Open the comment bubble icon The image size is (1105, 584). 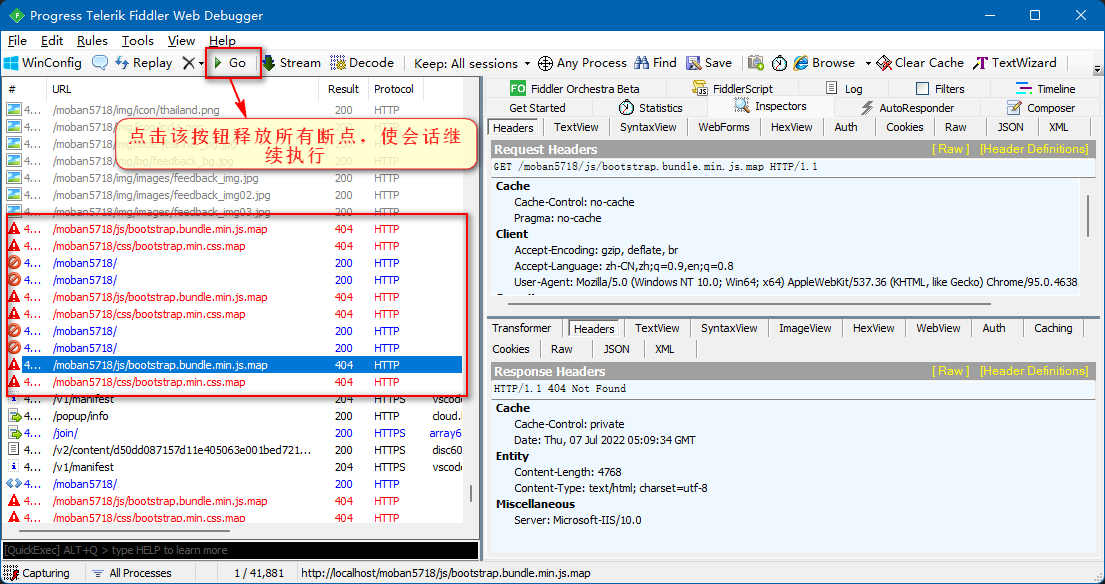coord(100,63)
